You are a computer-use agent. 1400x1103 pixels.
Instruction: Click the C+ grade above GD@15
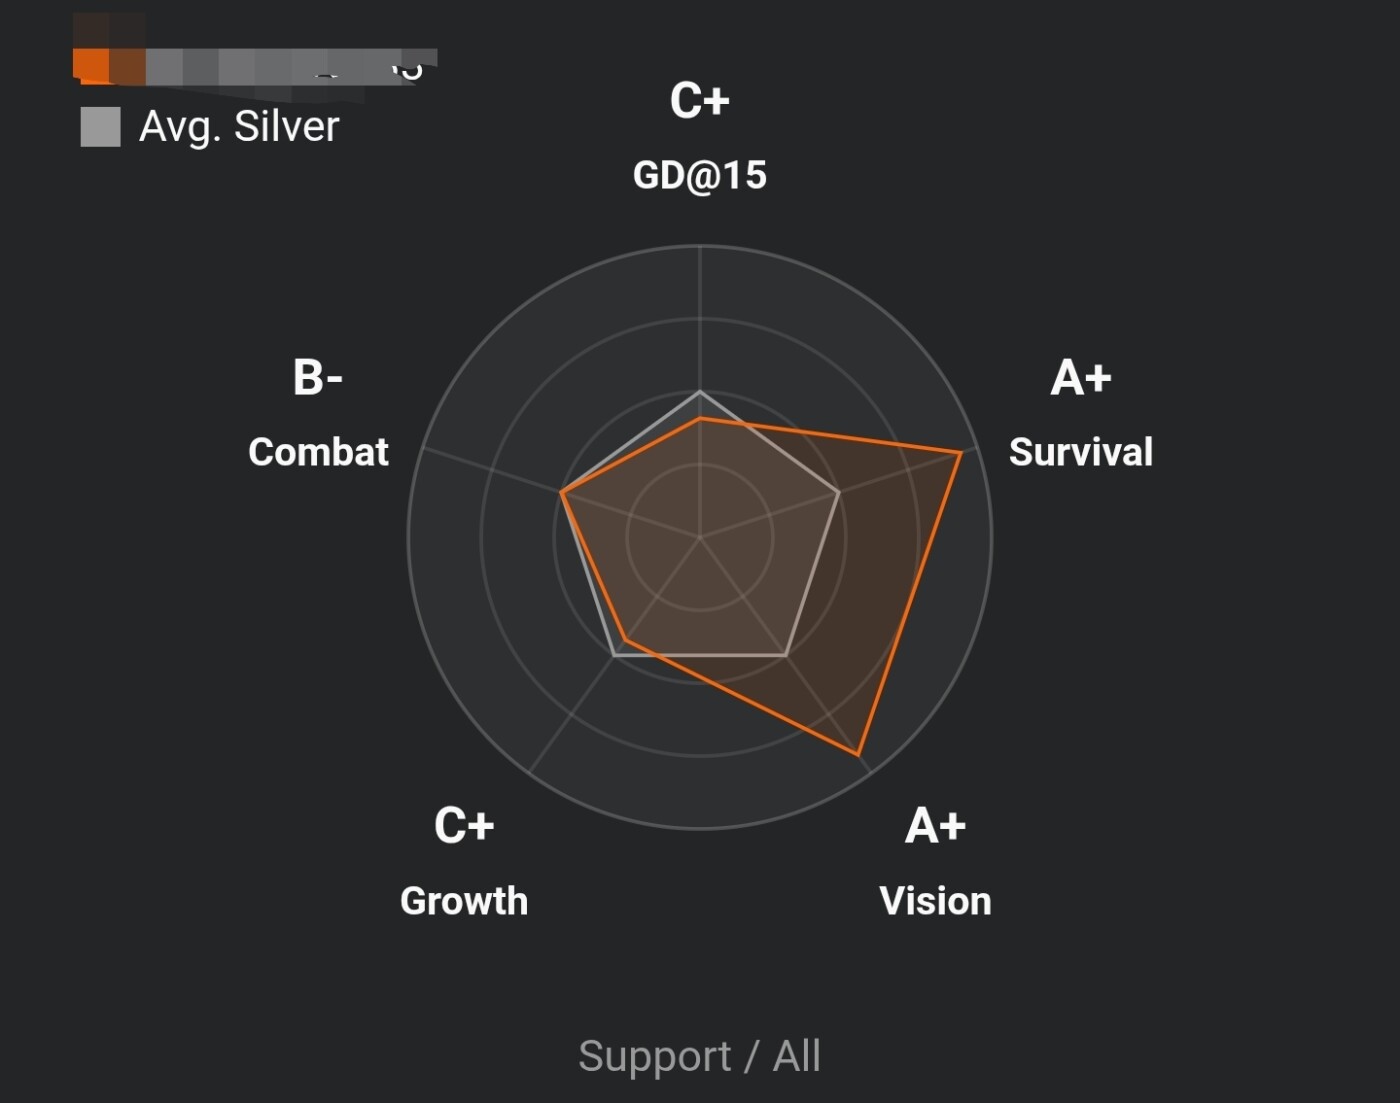699,101
